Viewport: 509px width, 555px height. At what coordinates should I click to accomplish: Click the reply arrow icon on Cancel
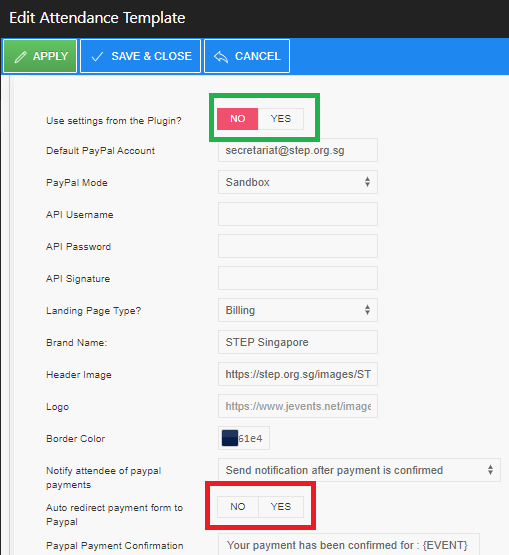221,57
